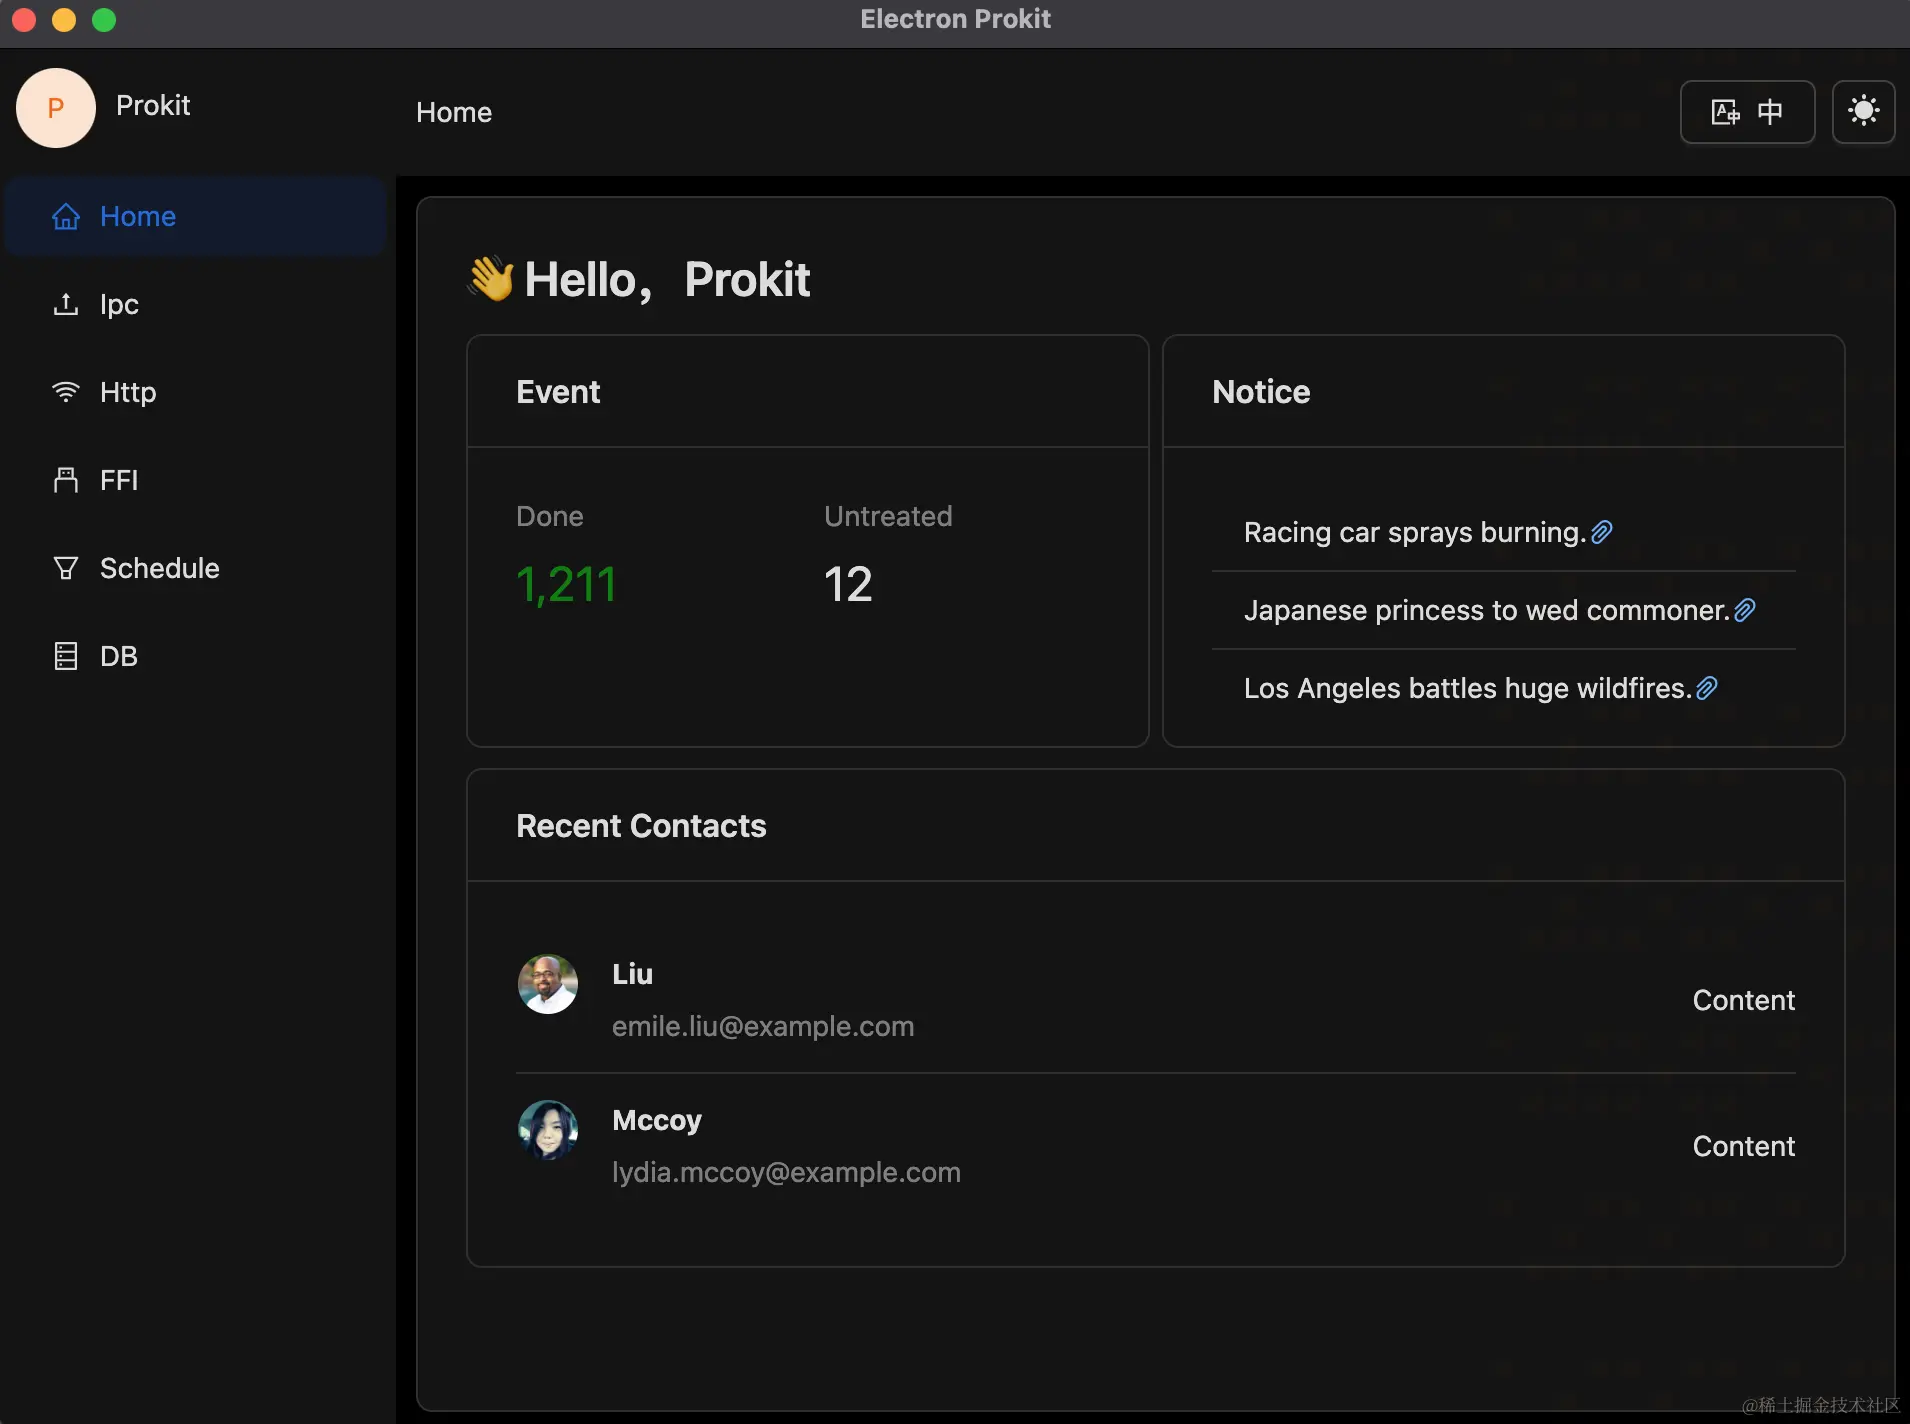
Task: Click the email emile.liu@example.com
Action: (763, 1026)
